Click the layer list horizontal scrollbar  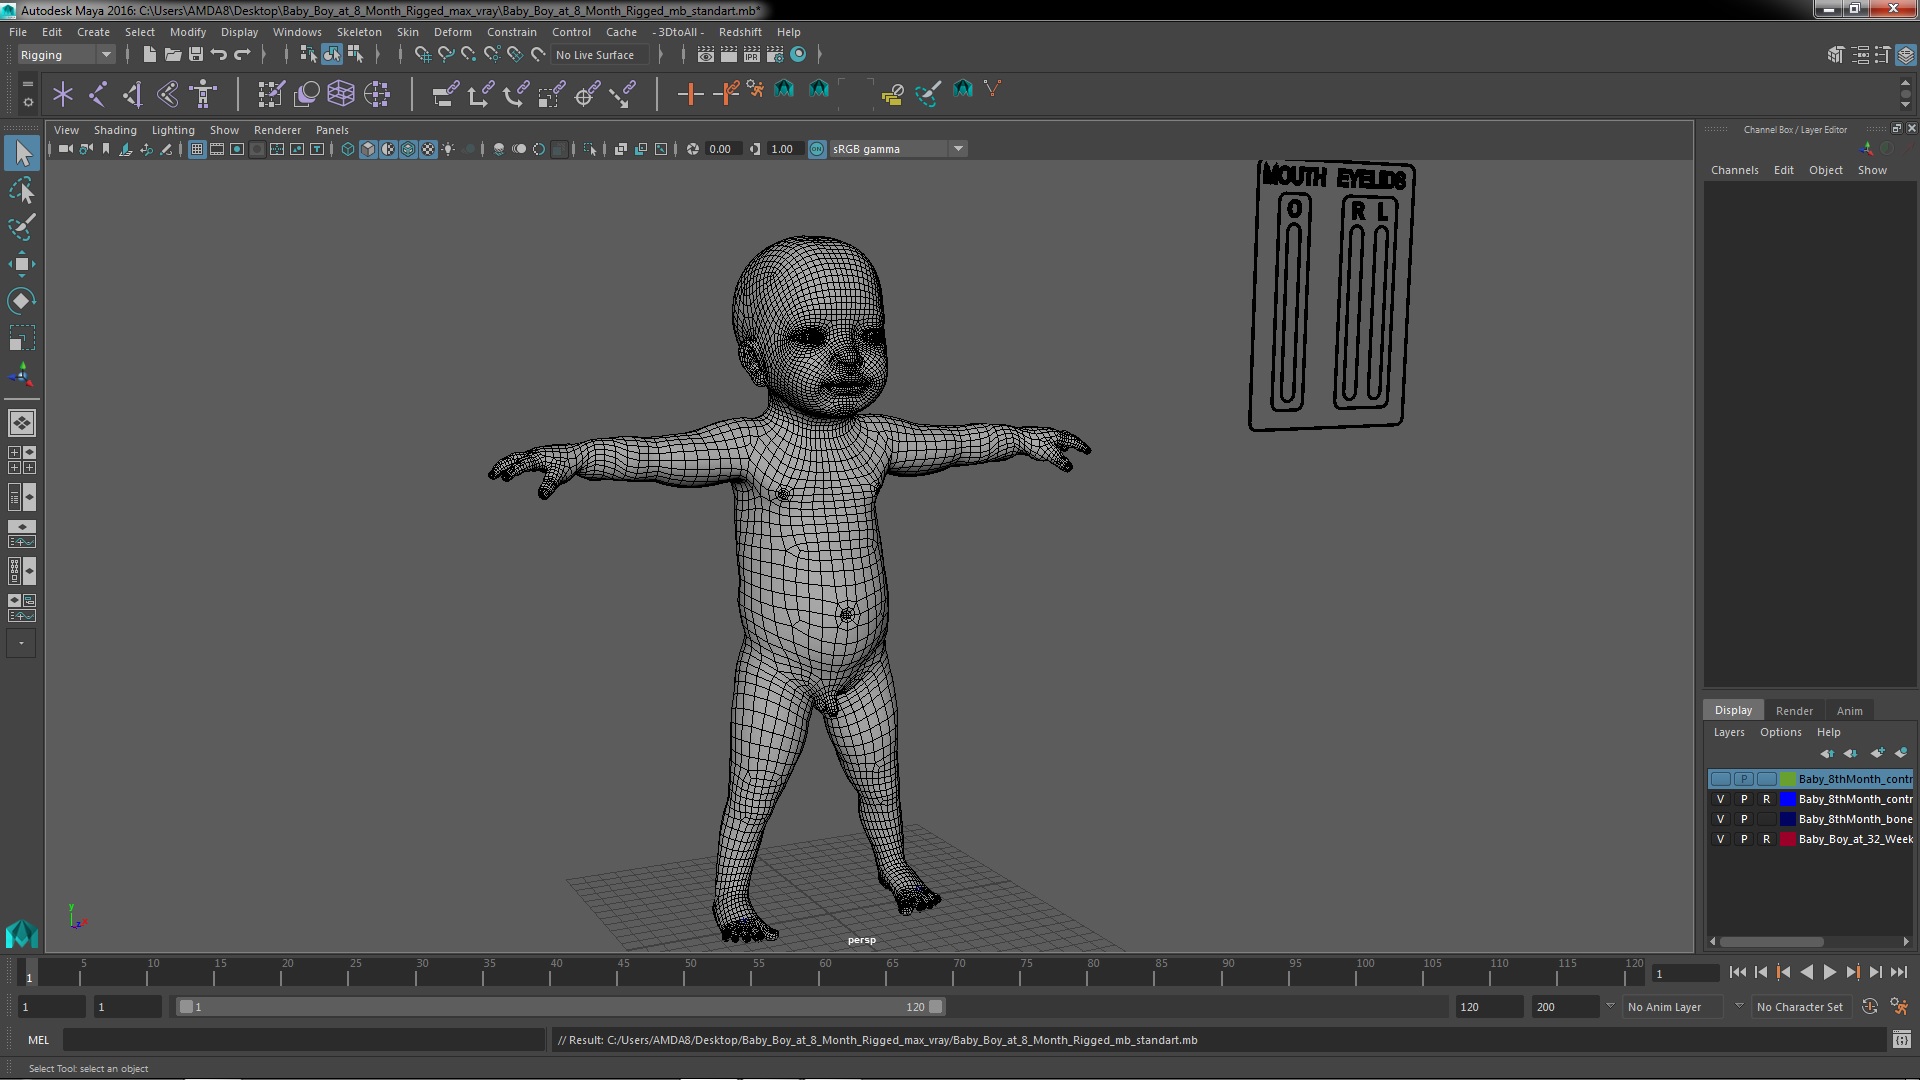tap(1770, 942)
